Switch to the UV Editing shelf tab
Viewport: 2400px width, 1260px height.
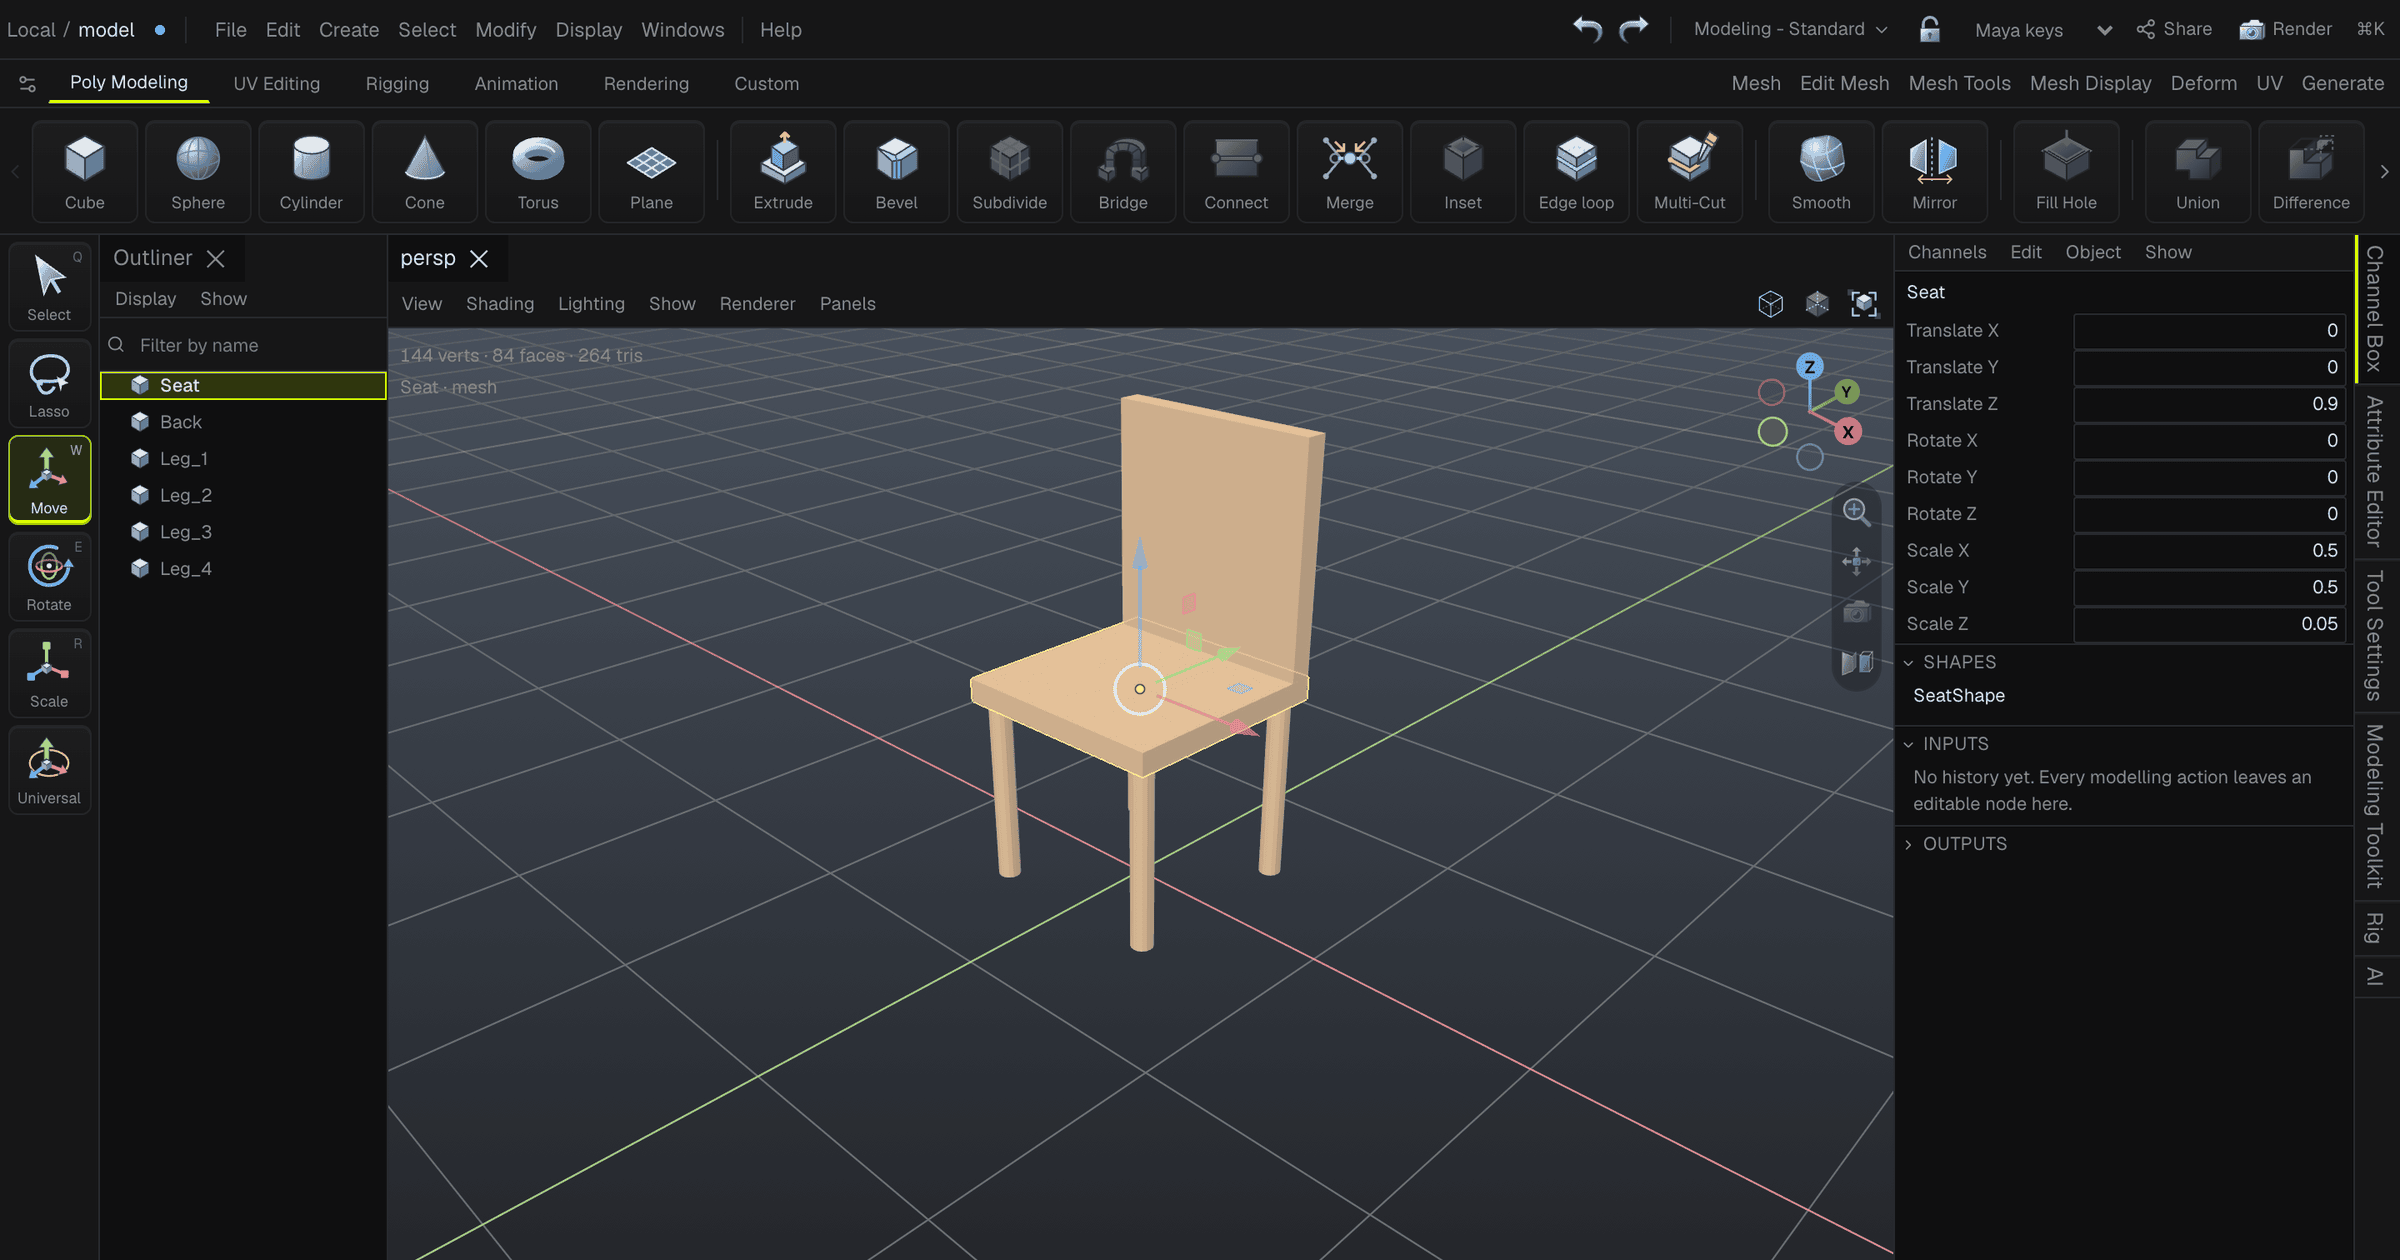pos(277,84)
